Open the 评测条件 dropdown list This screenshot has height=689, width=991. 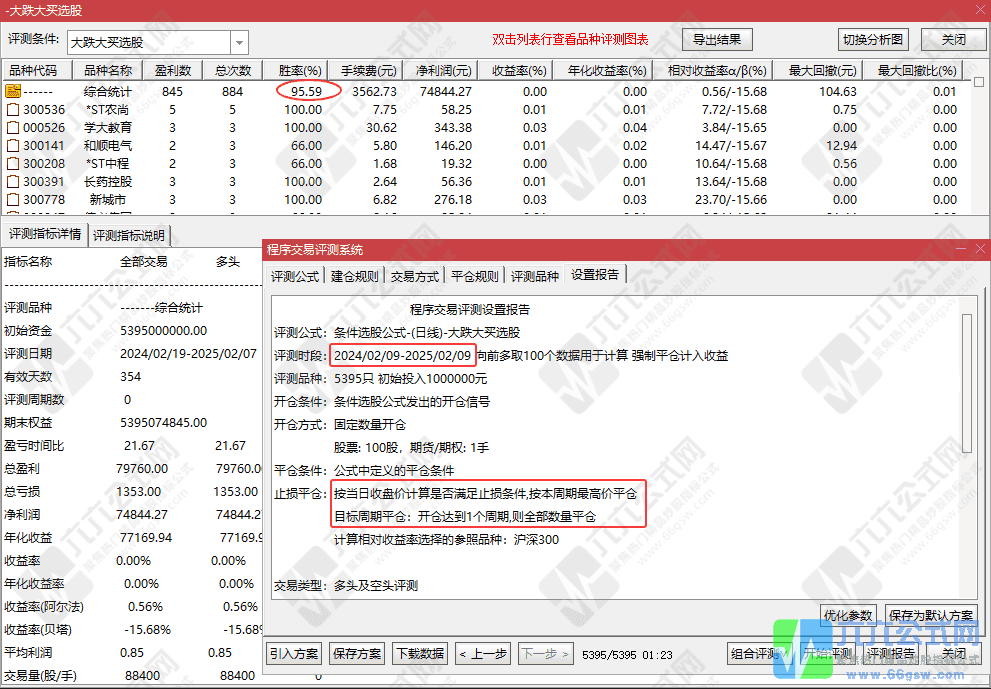click(x=239, y=41)
